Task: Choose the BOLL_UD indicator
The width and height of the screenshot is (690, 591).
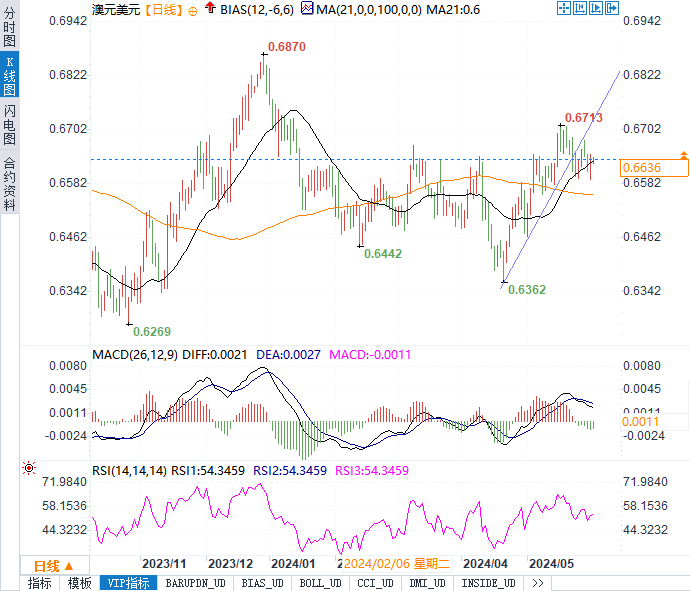Action: click(320, 583)
